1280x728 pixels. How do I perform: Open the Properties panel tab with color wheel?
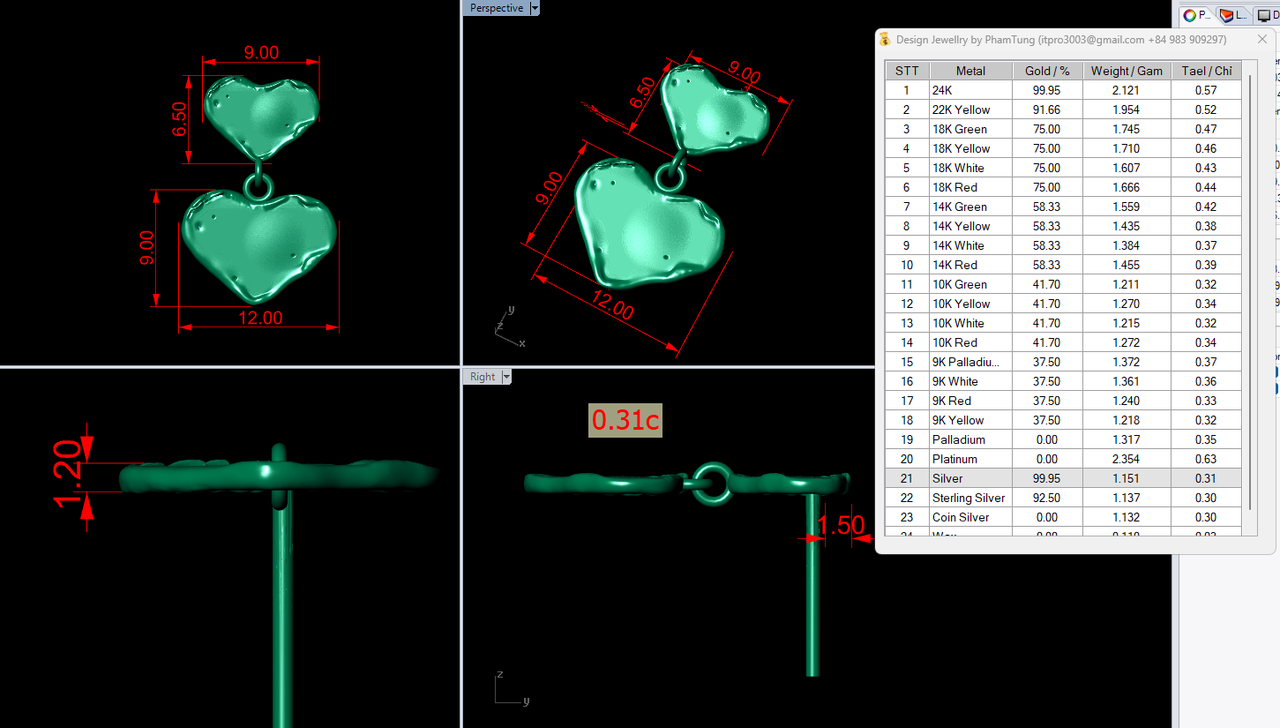click(x=1196, y=15)
